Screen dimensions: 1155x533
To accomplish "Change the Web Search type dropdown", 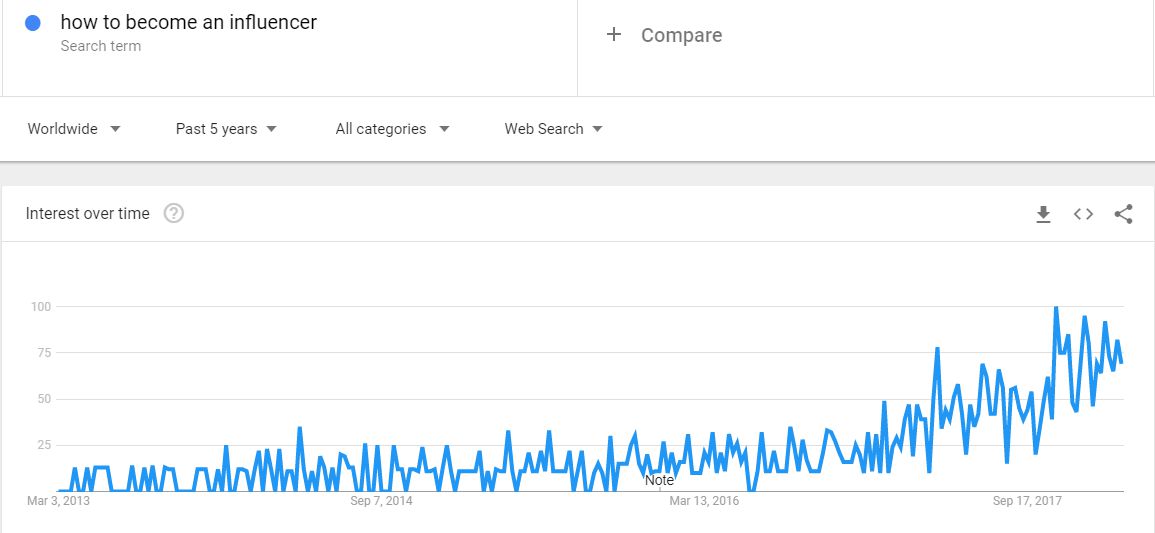I will point(553,129).
